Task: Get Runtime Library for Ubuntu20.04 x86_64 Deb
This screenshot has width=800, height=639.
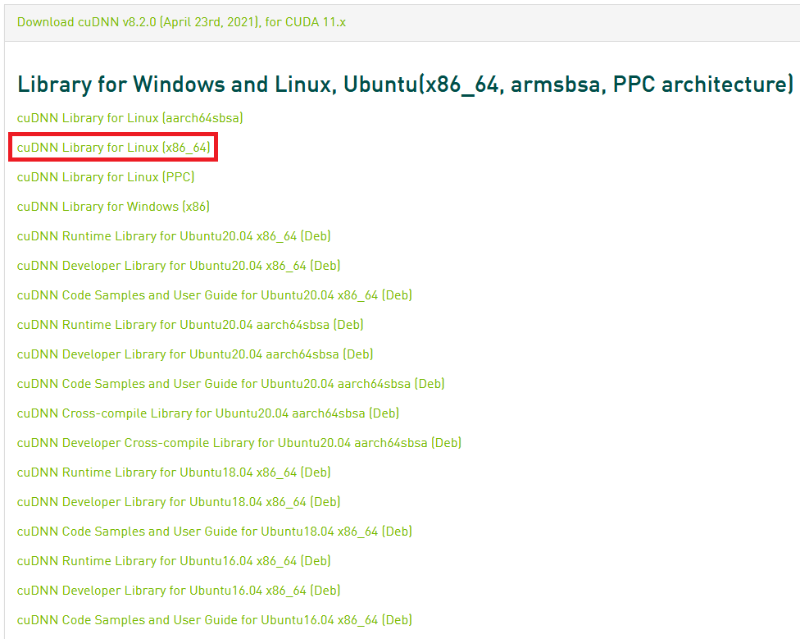Action: click(174, 236)
